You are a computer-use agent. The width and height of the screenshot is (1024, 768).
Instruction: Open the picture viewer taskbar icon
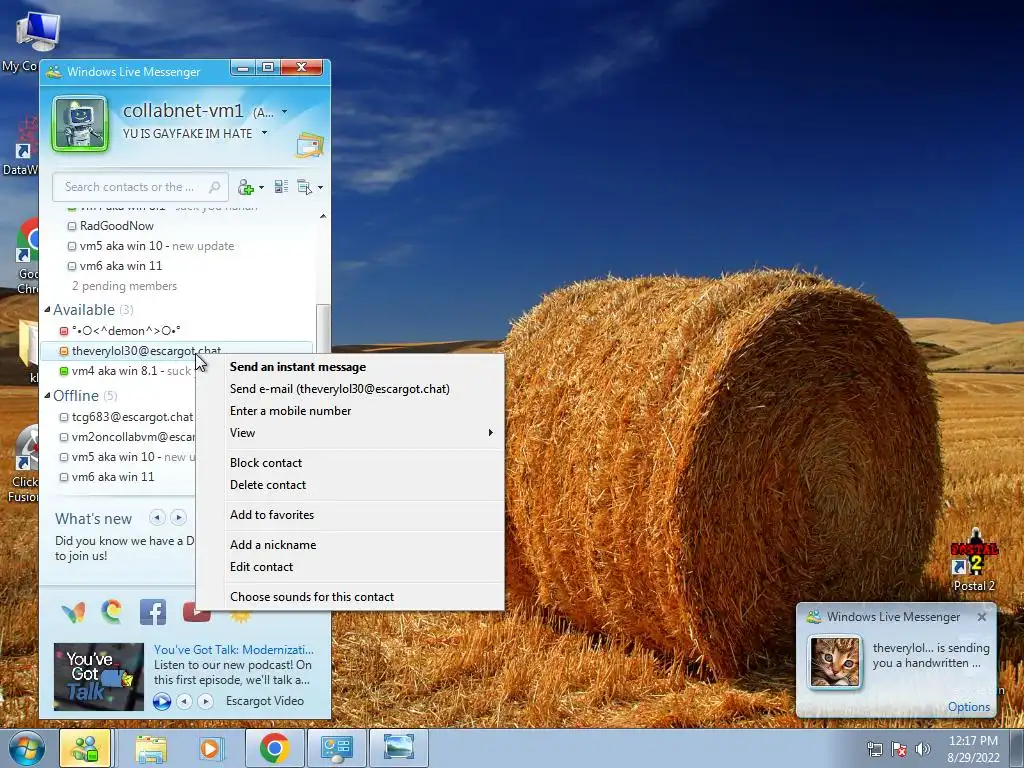(x=399, y=748)
